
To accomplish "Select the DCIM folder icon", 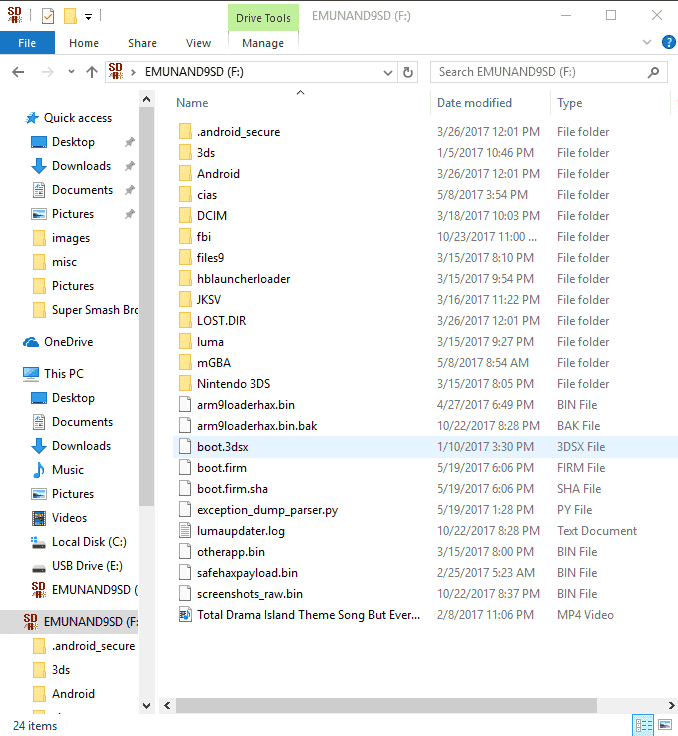I will click(185, 215).
